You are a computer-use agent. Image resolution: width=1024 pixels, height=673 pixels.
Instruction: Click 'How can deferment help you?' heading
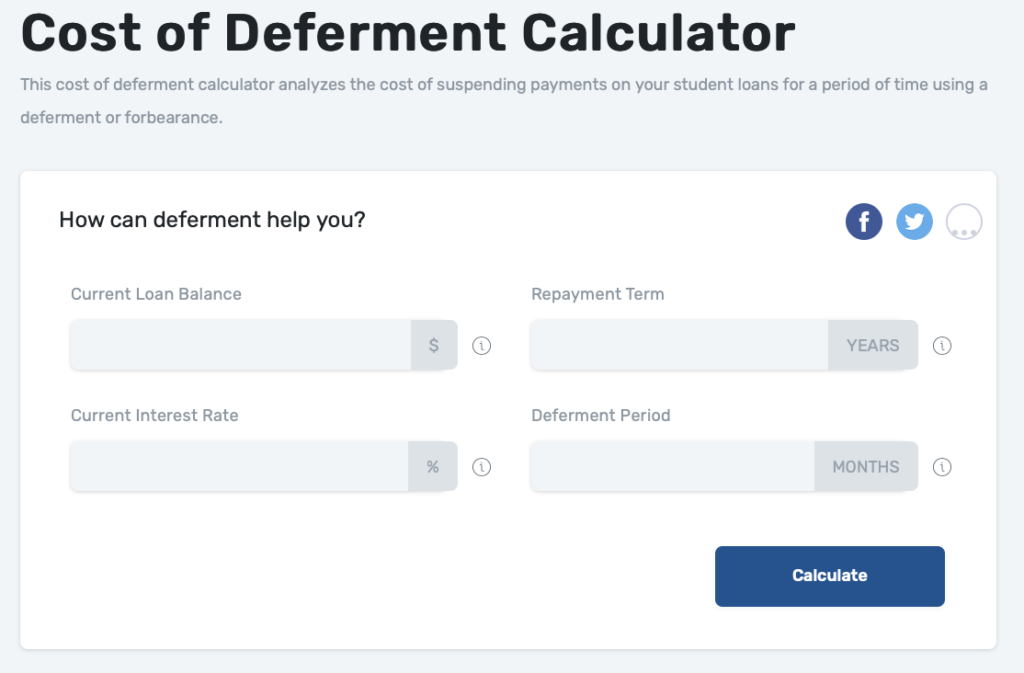pos(212,220)
